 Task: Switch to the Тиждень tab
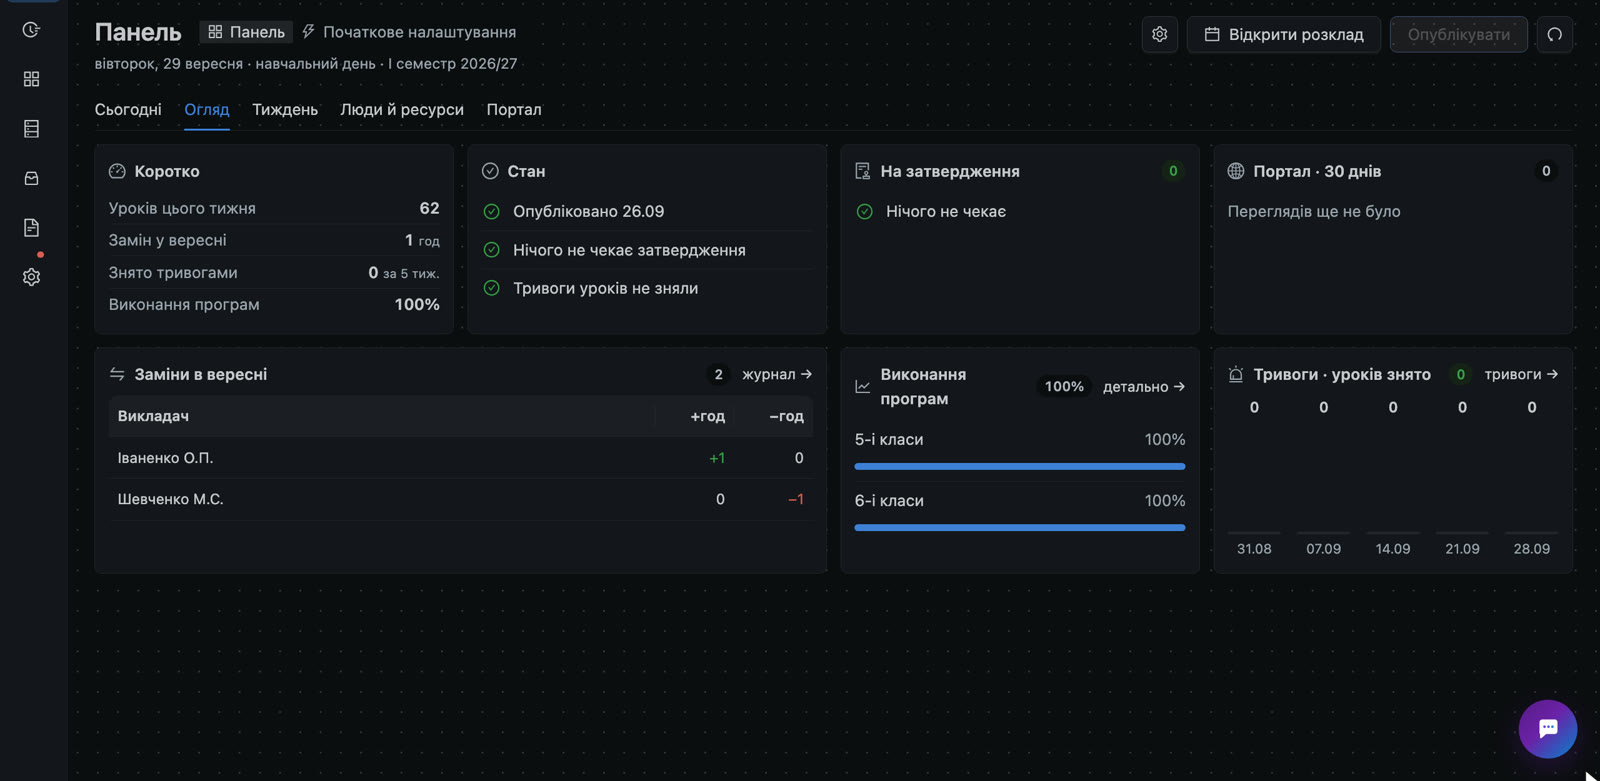point(285,110)
